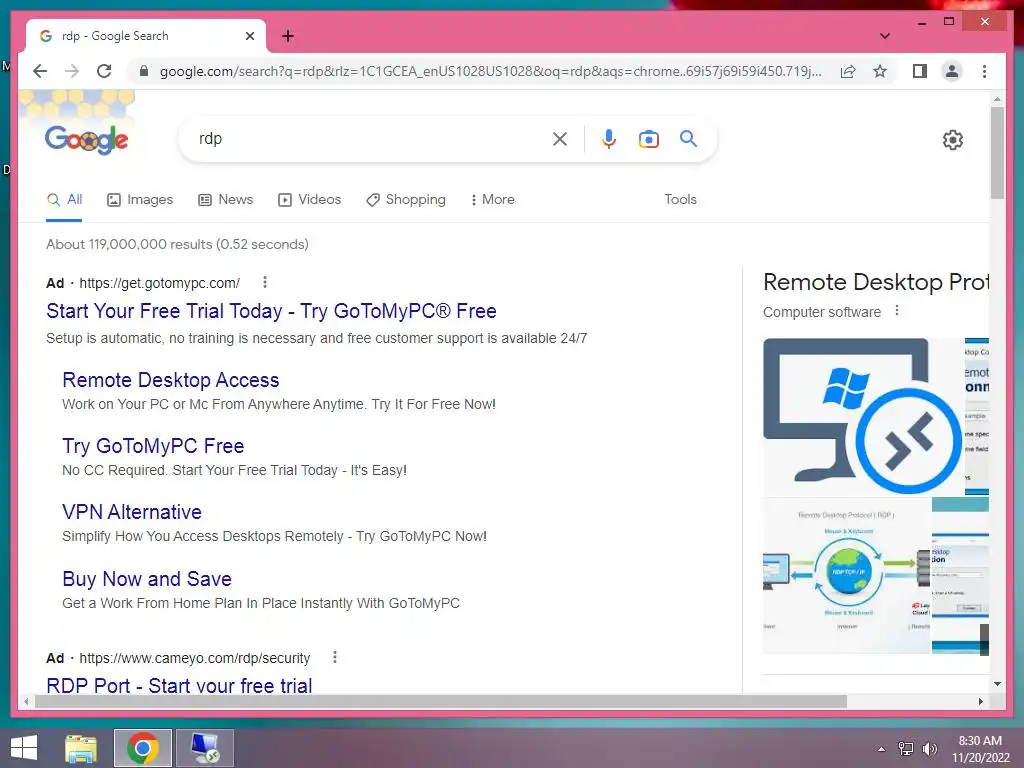Click the forward navigation arrow

pyautogui.click(x=72, y=71)
